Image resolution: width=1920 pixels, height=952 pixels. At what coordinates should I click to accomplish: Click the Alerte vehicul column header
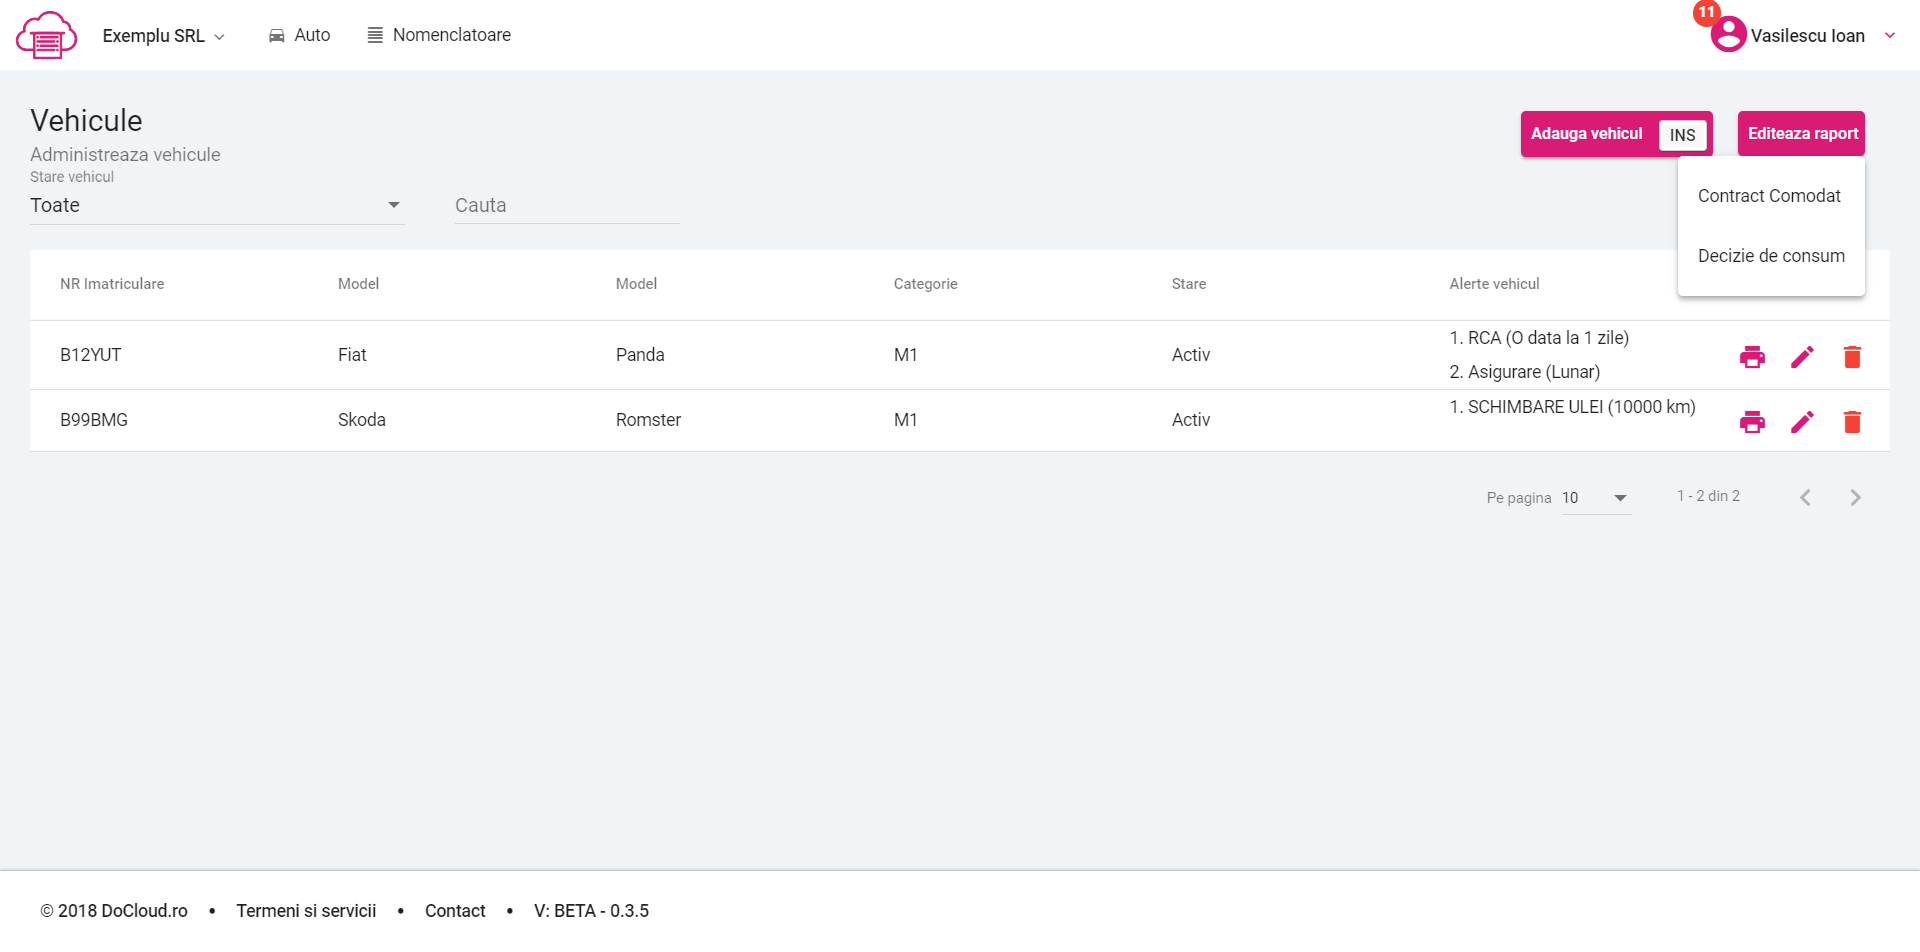click(1494, 284)
